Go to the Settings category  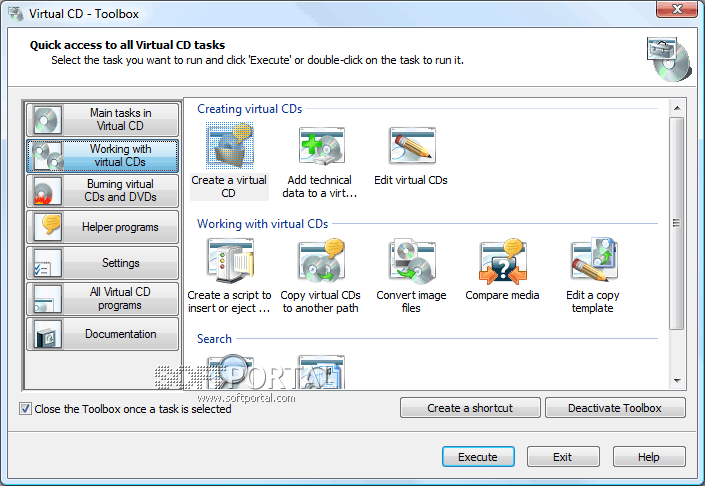coord(103,263)
